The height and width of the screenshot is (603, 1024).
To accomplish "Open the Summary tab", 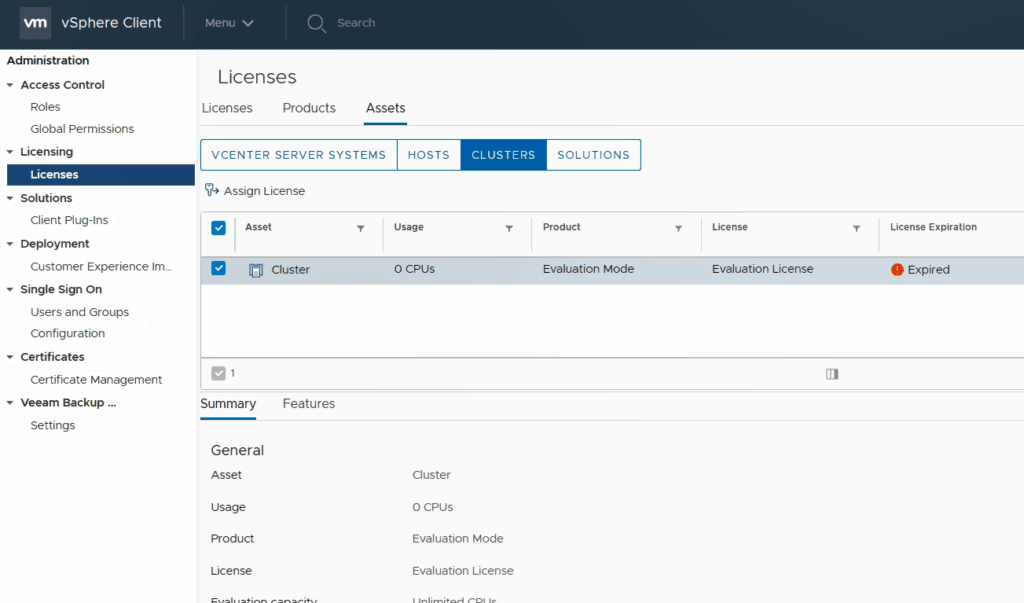I will [x=228, y=404].
